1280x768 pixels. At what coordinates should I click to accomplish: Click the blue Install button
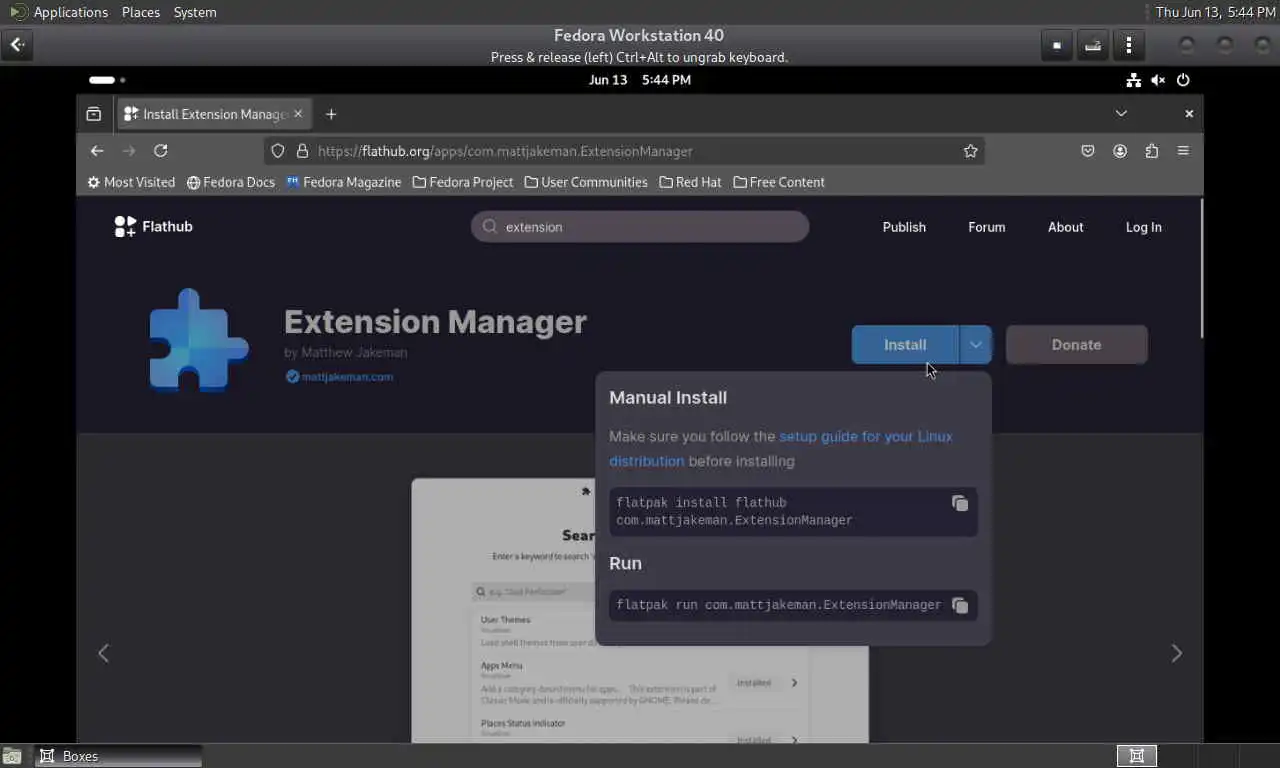tap(905, 345)
